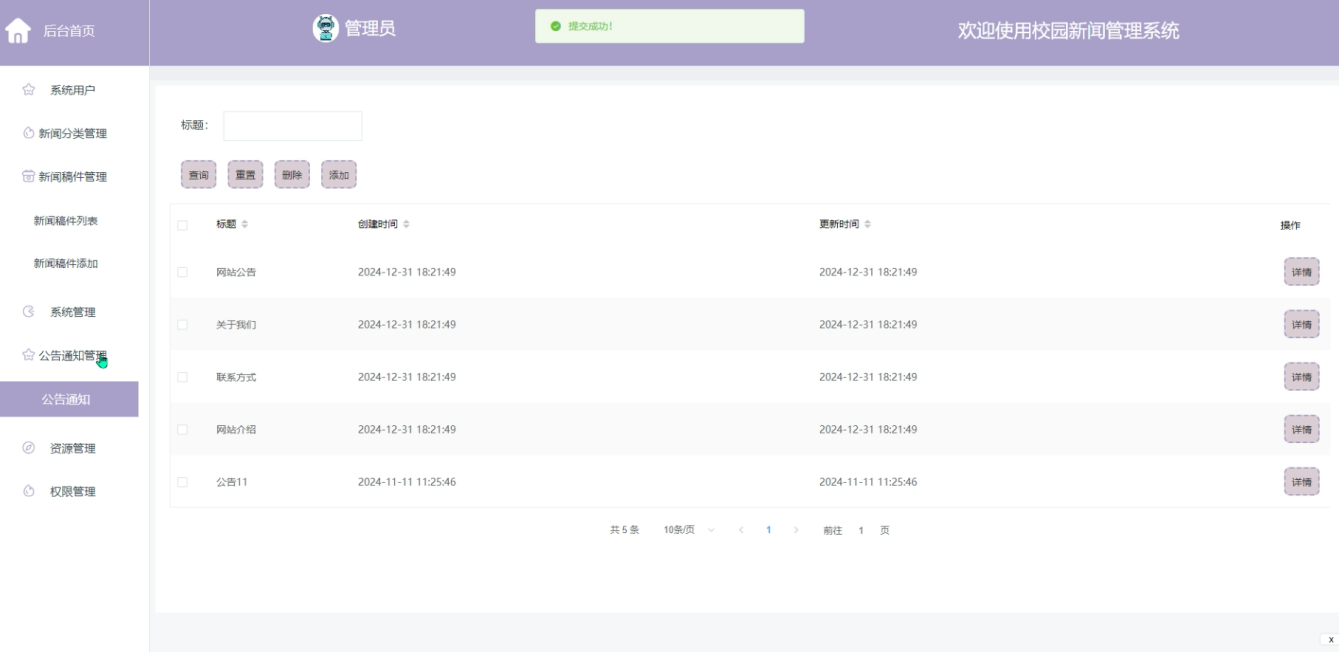Click the compass icon beside 资源管理
This screenshot has height=652, width=1339.
[28, 448]
